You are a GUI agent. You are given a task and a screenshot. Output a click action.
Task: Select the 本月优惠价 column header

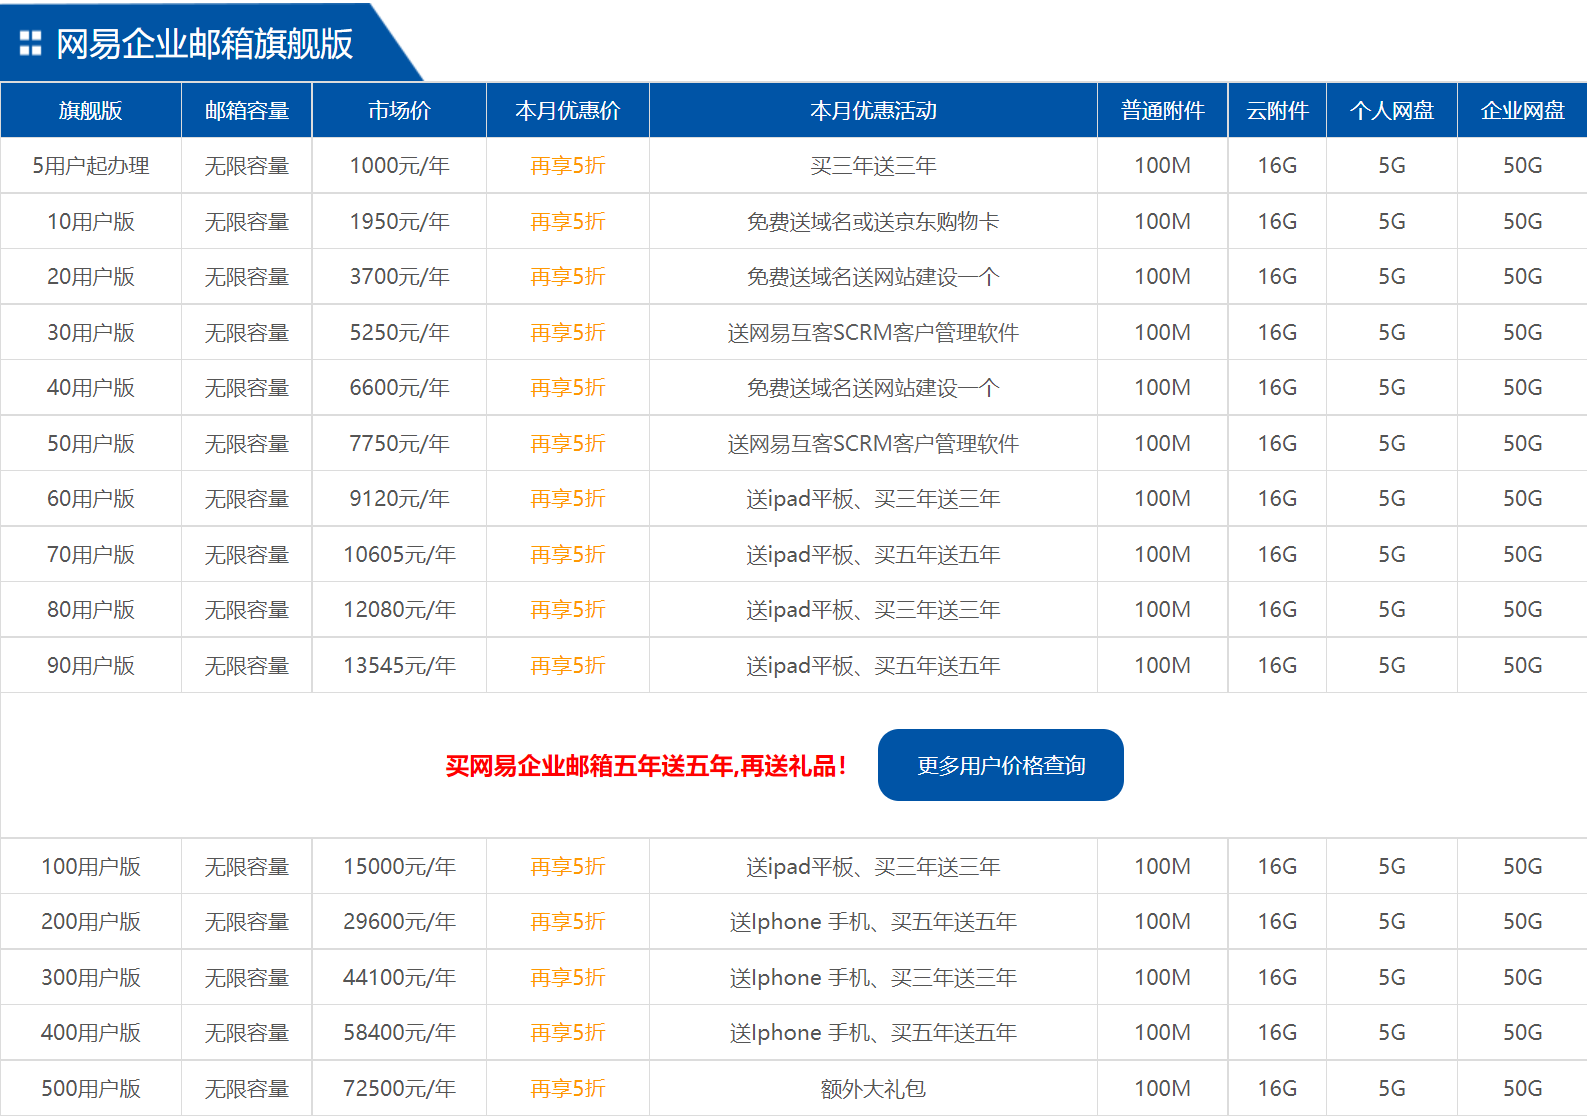coord(567,111)
